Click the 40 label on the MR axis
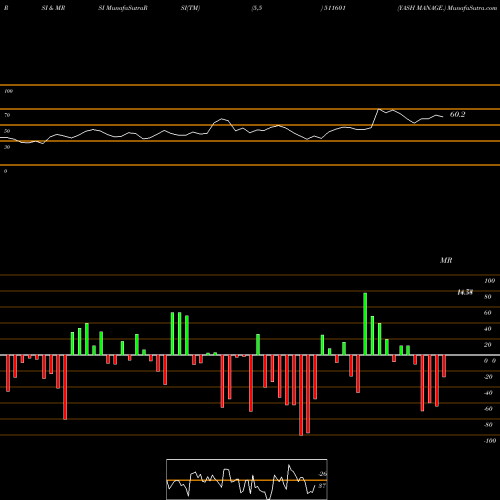Viewport: 500px width, 500px height. click(488, 329)
